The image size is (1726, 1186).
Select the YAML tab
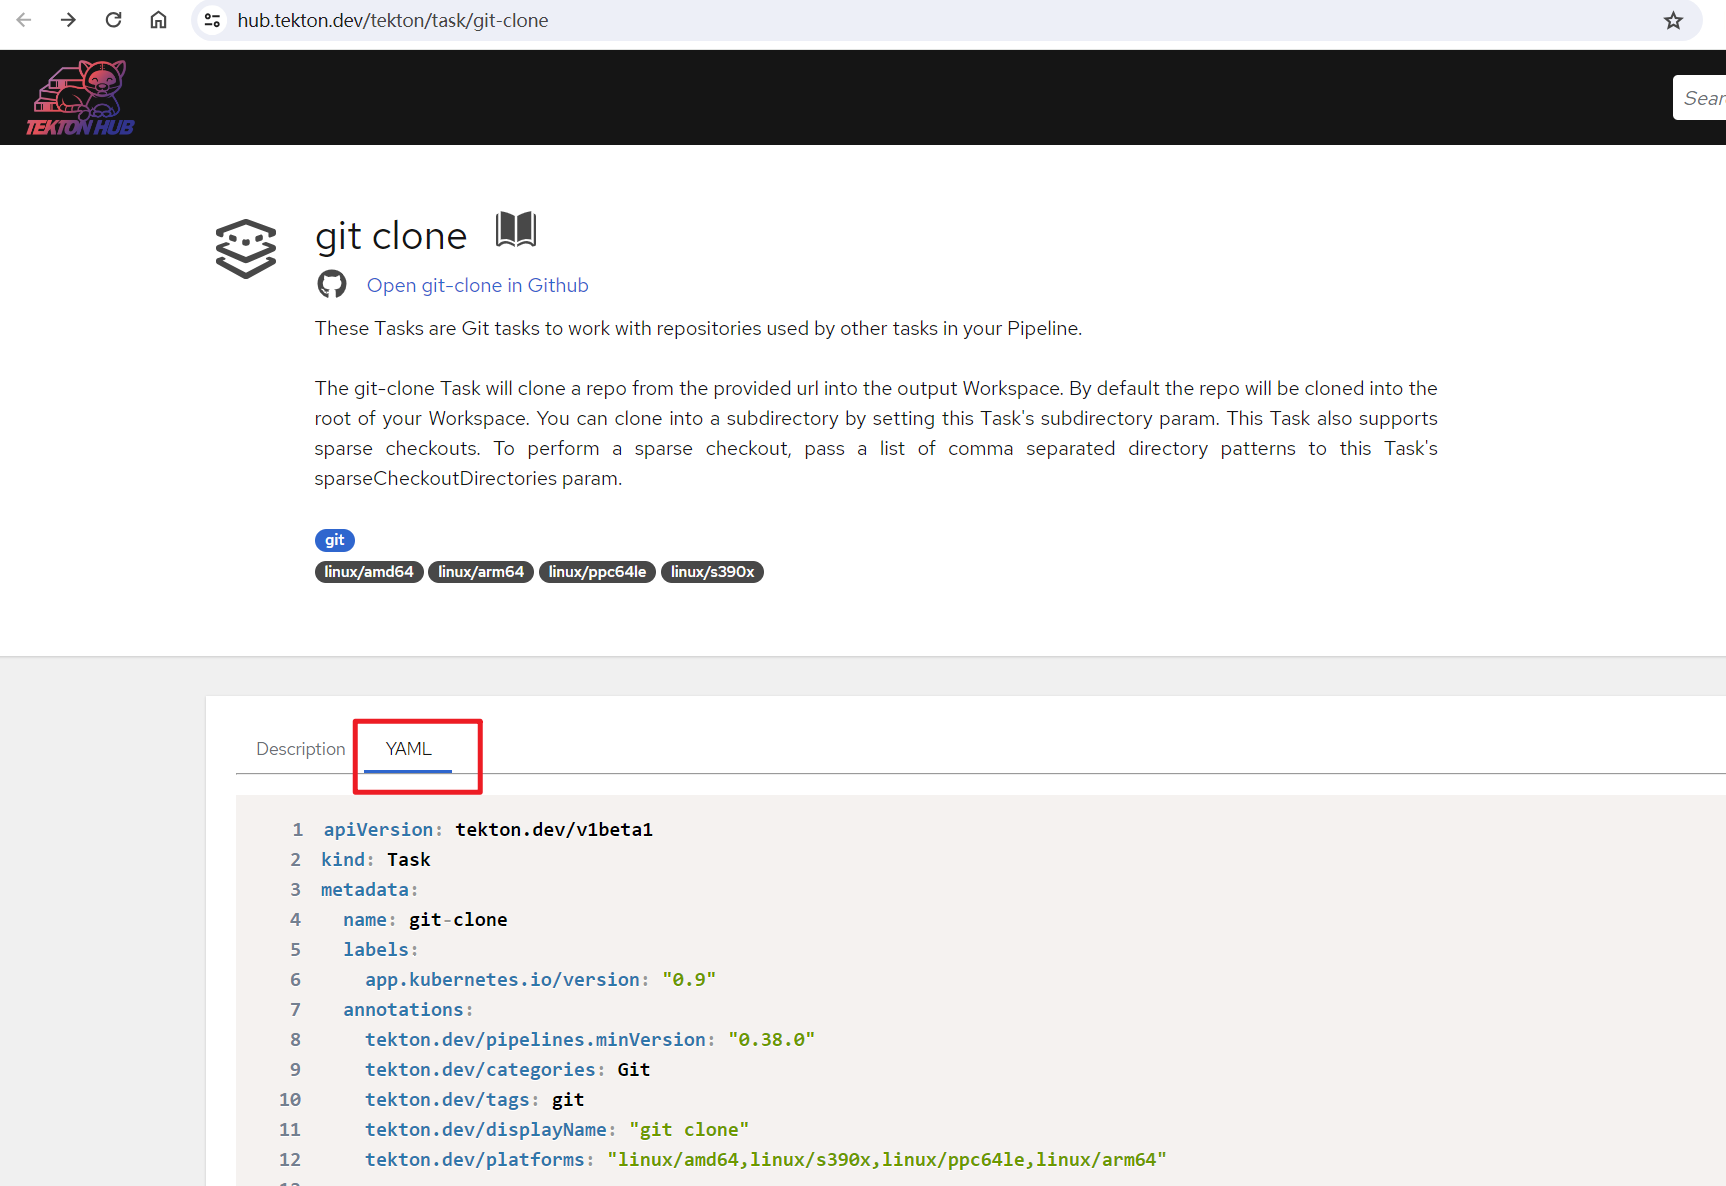pos(408,749)
